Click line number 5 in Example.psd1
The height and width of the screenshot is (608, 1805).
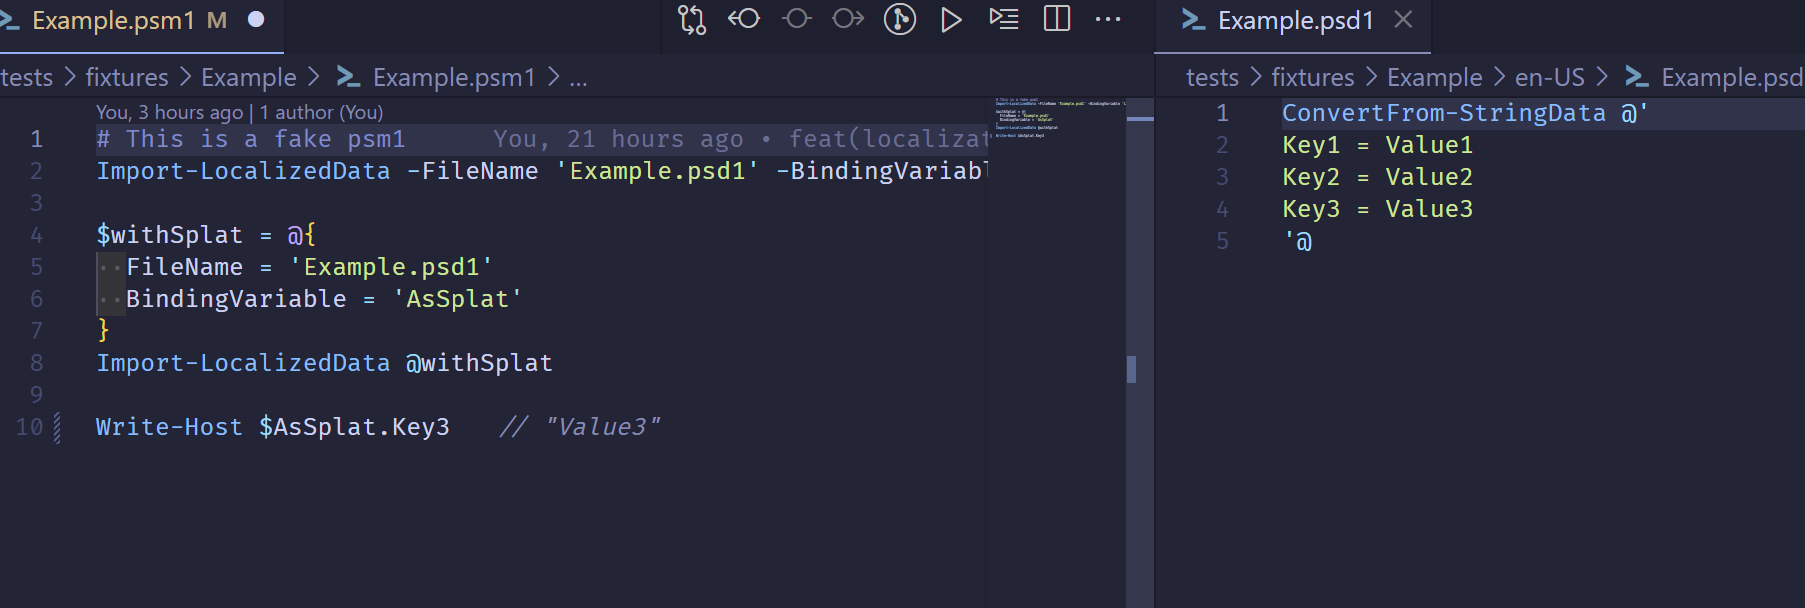click(1222, 241)
